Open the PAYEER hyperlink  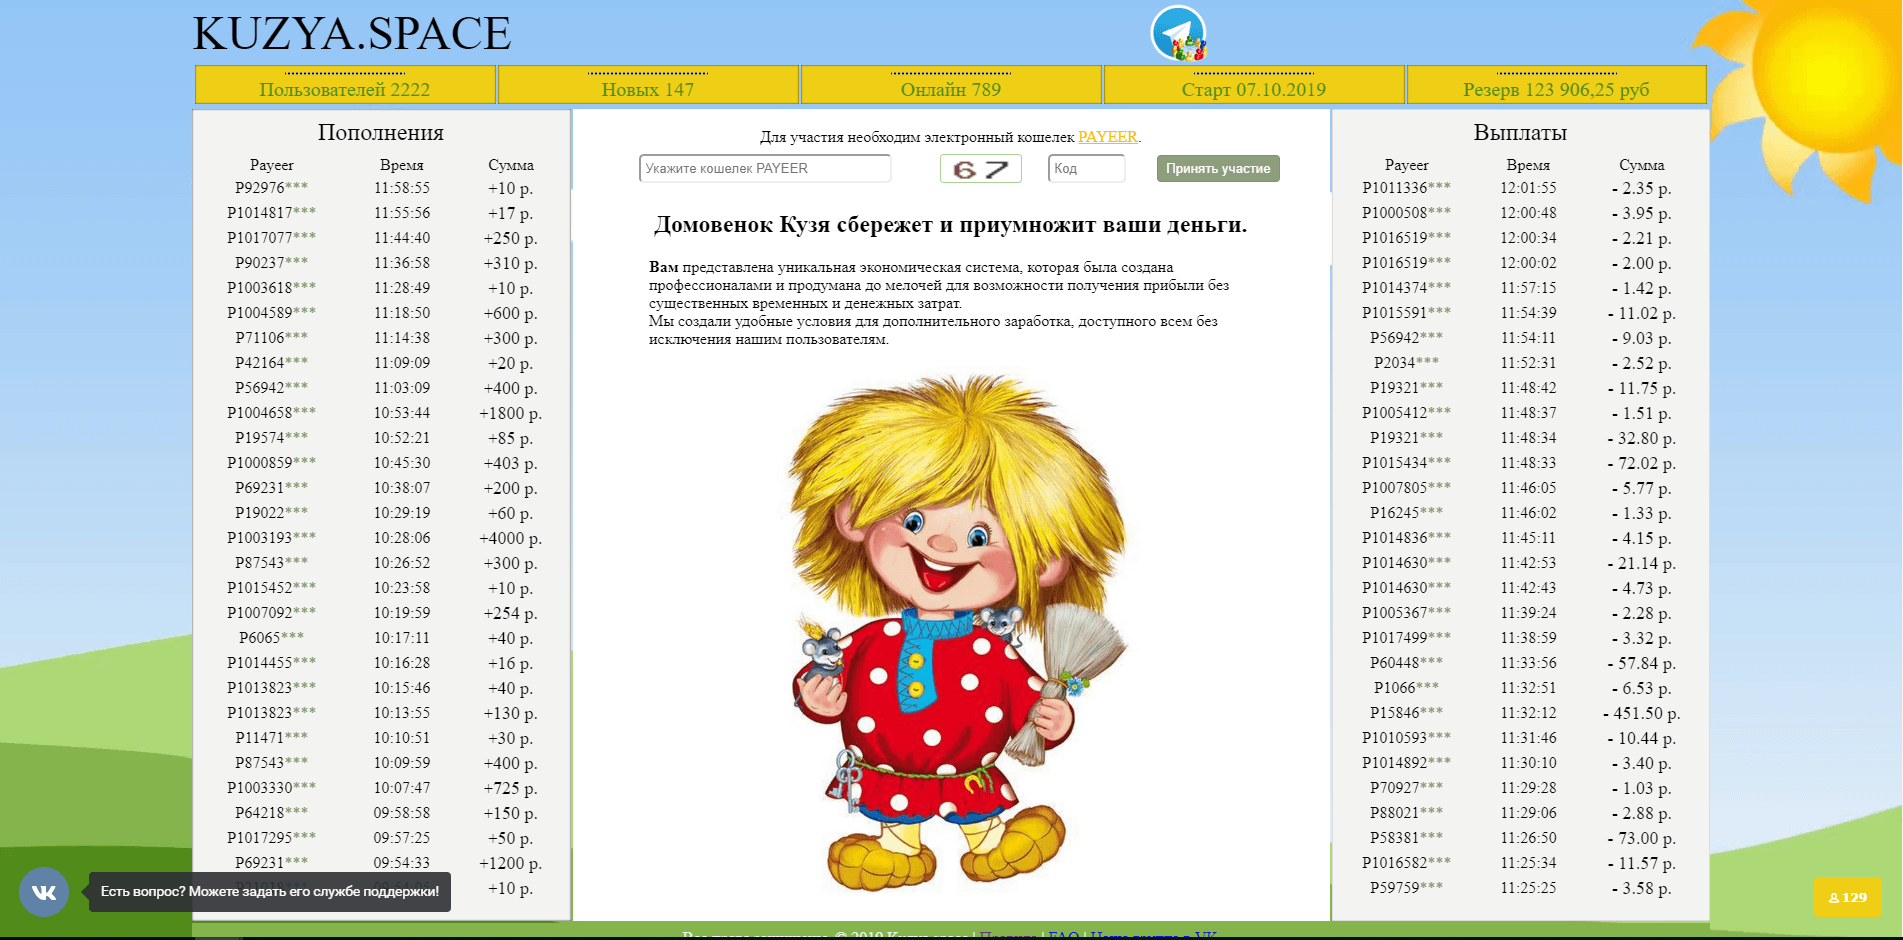coord(1107,137)
